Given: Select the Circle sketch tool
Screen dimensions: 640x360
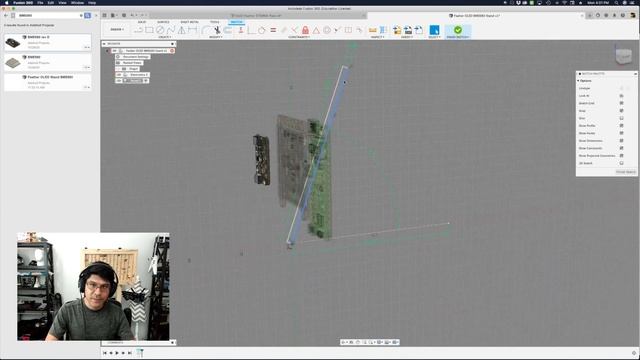Looking at the screenshot, I should (x=160, y=30).
